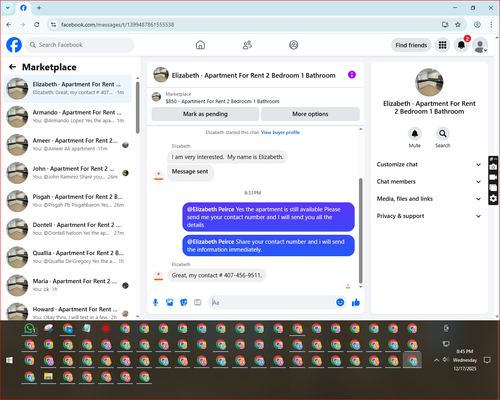Open the Facebook menu grid icon
This screenshot has height=400, width=500.
pyautogui.click(x=442, y=45)
